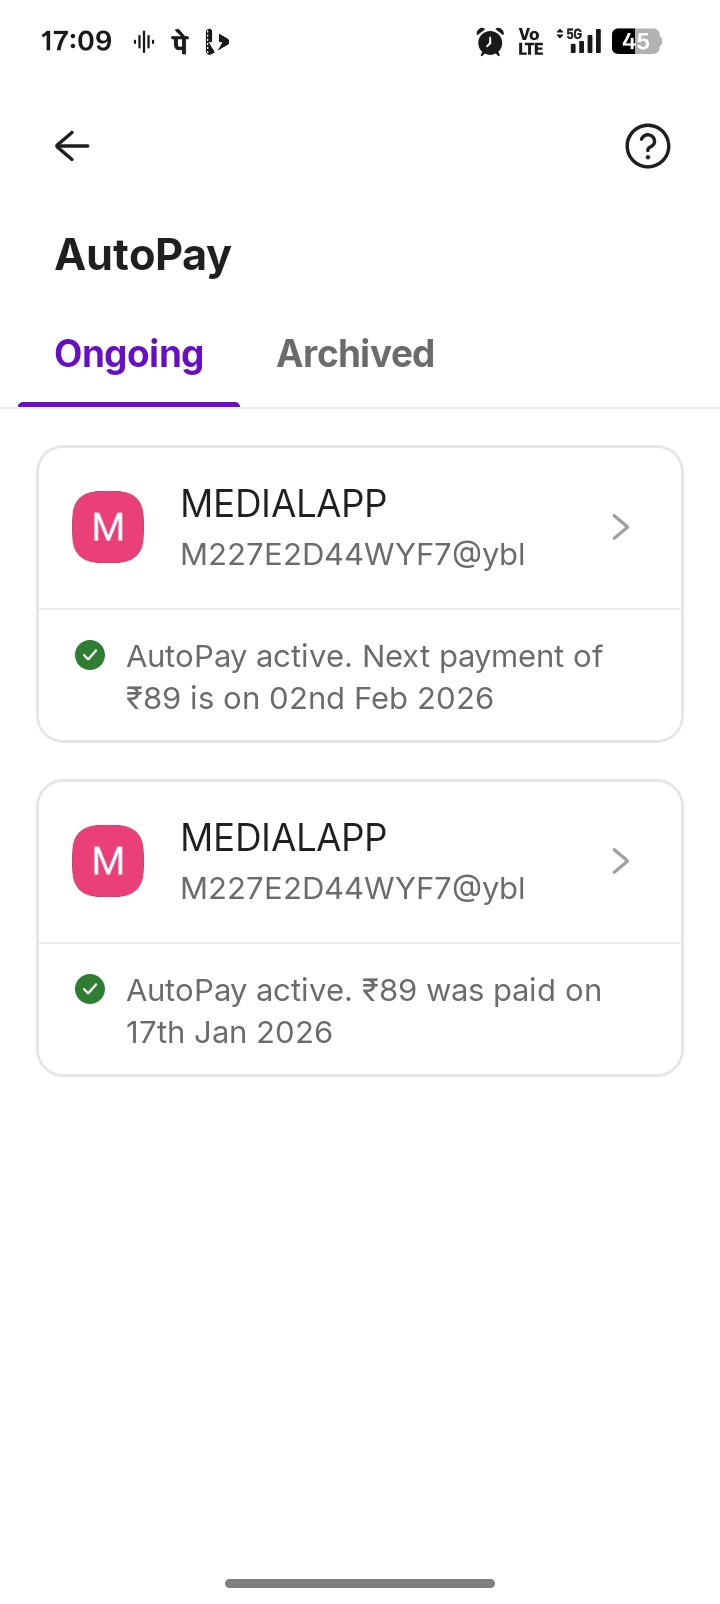Tap the next payment 02nd Feb 2026 text

point(364,677)
